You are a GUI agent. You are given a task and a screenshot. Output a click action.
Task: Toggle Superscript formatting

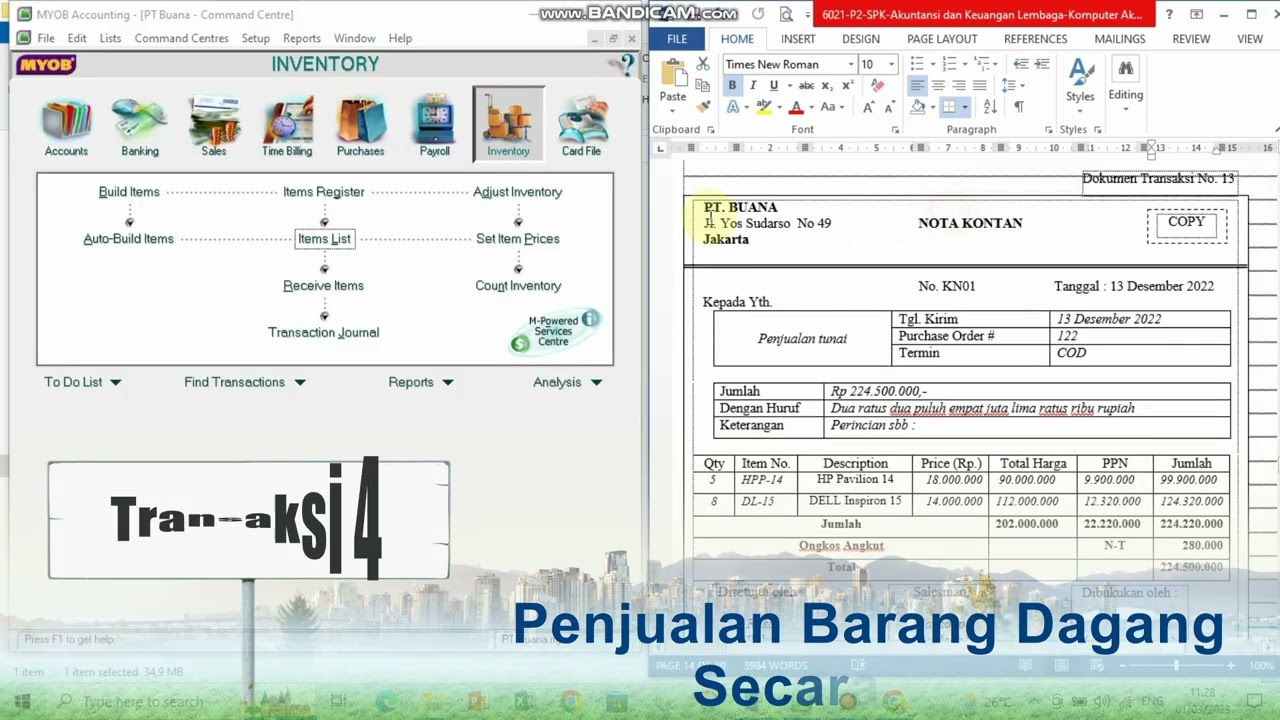(847, 86)
